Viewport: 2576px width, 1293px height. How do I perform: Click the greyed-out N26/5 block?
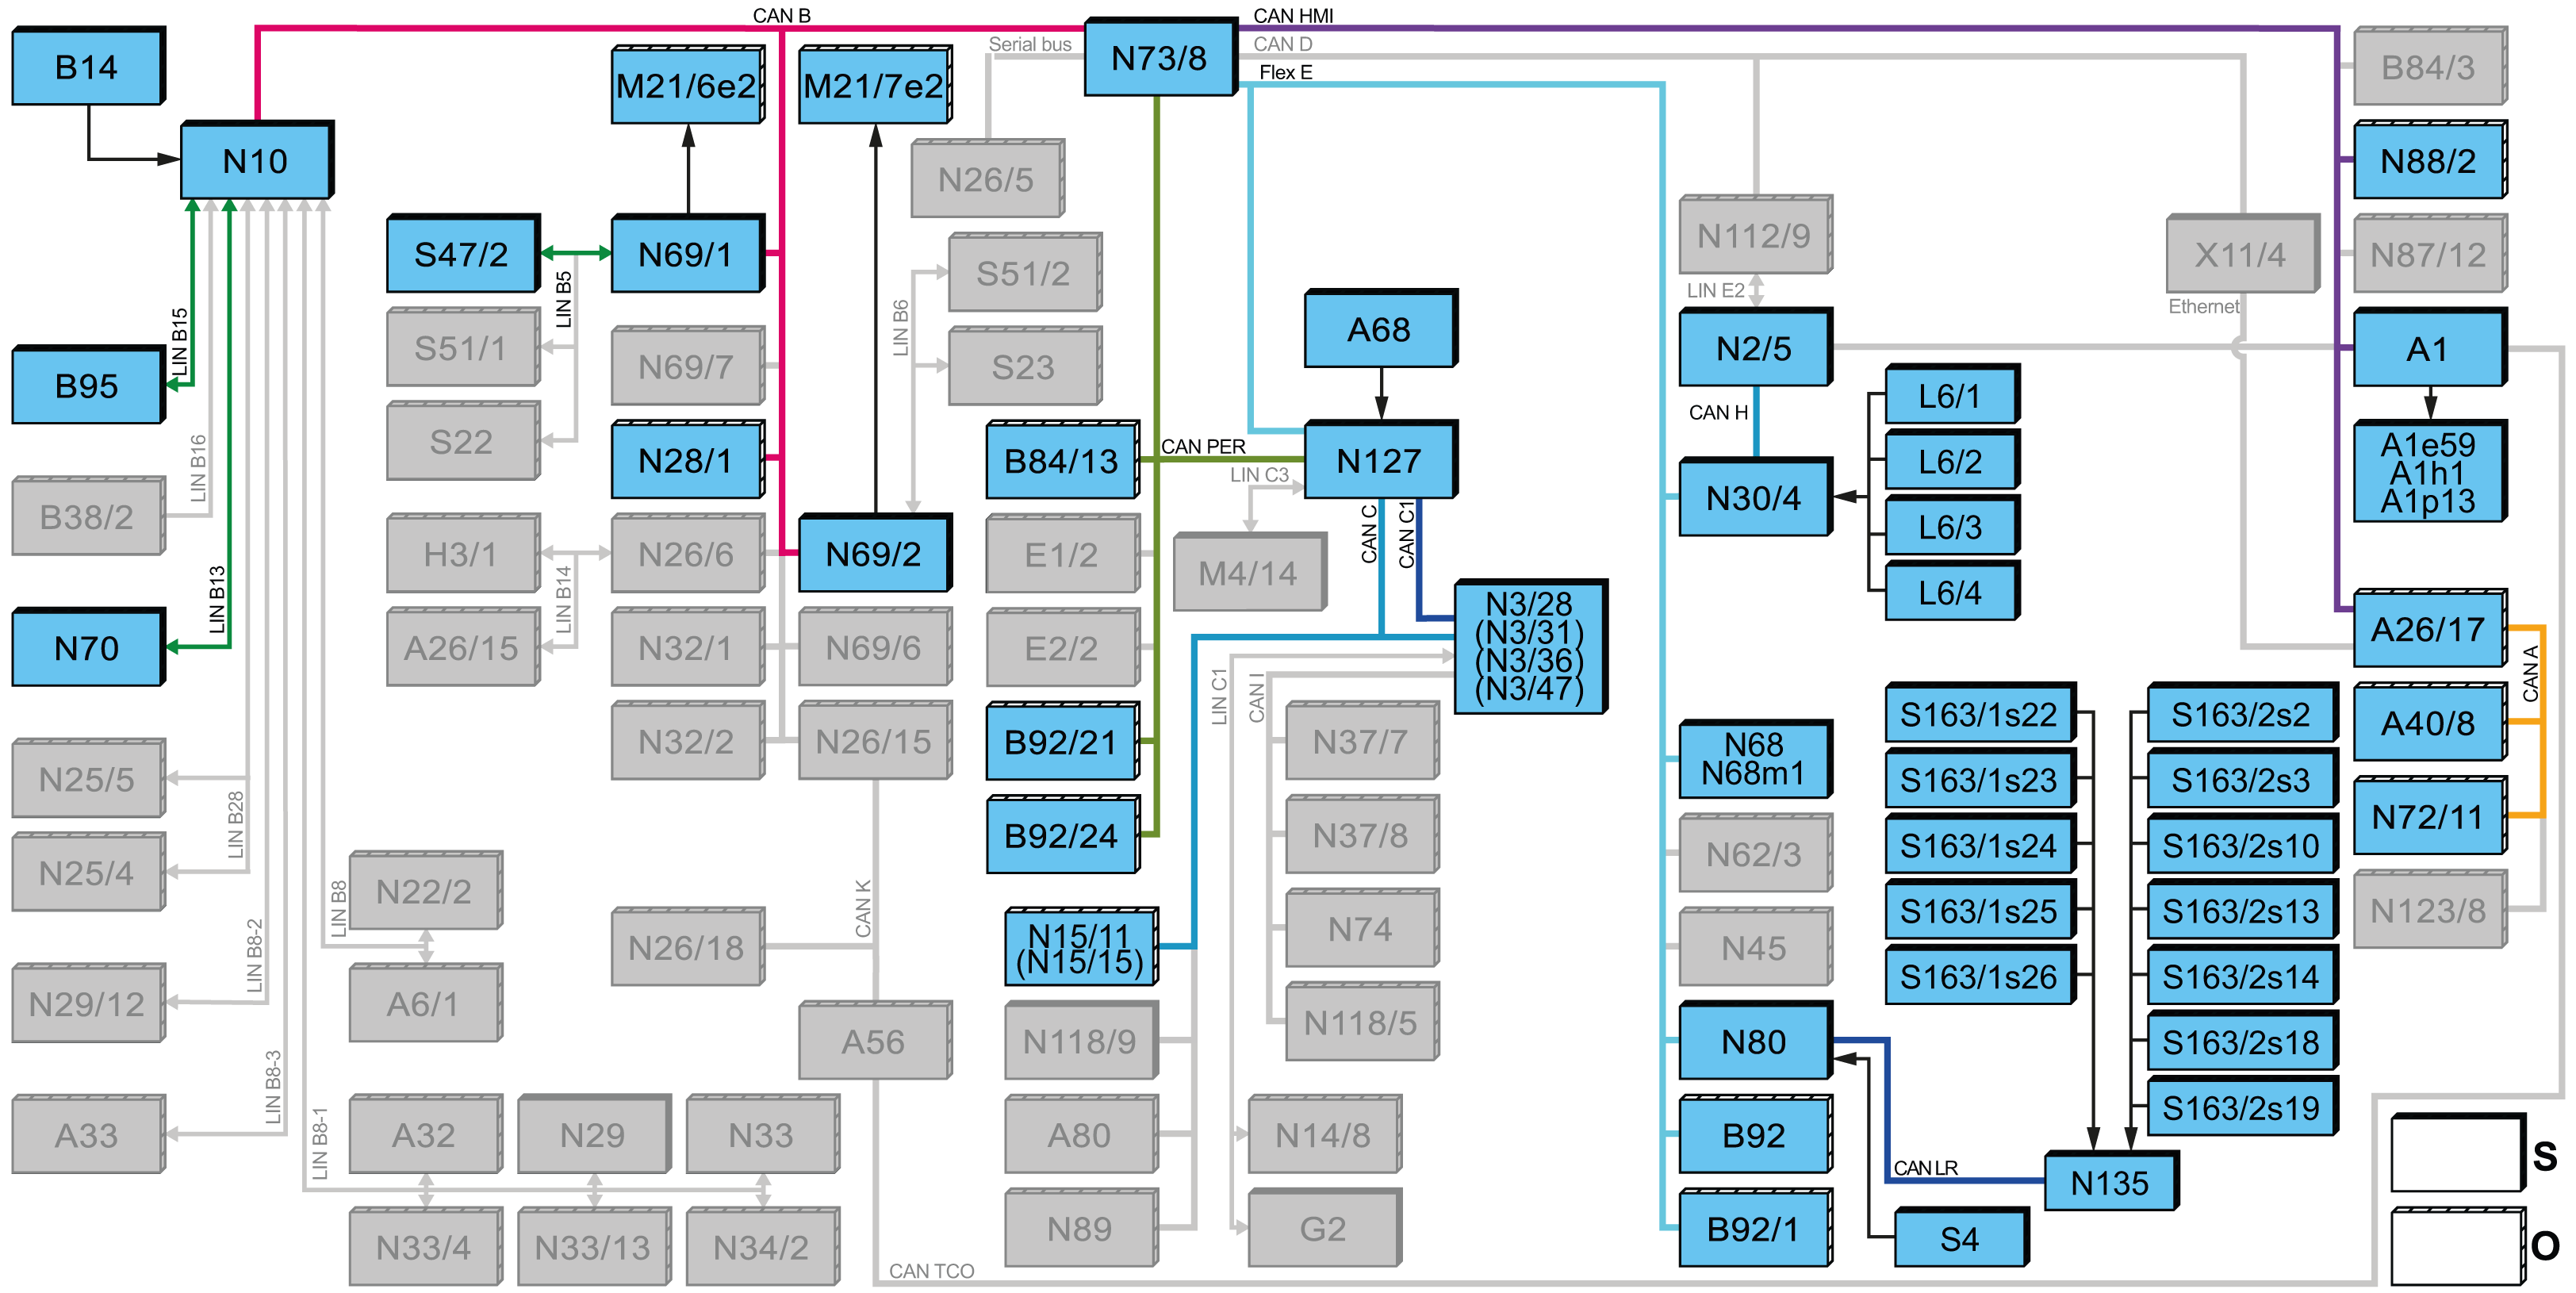(x=987, y=179)
